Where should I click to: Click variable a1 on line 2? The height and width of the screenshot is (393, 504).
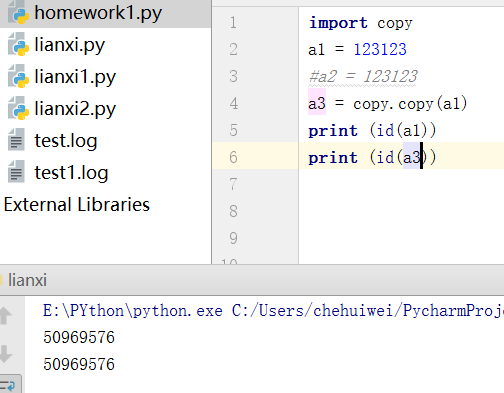(316, 50)
